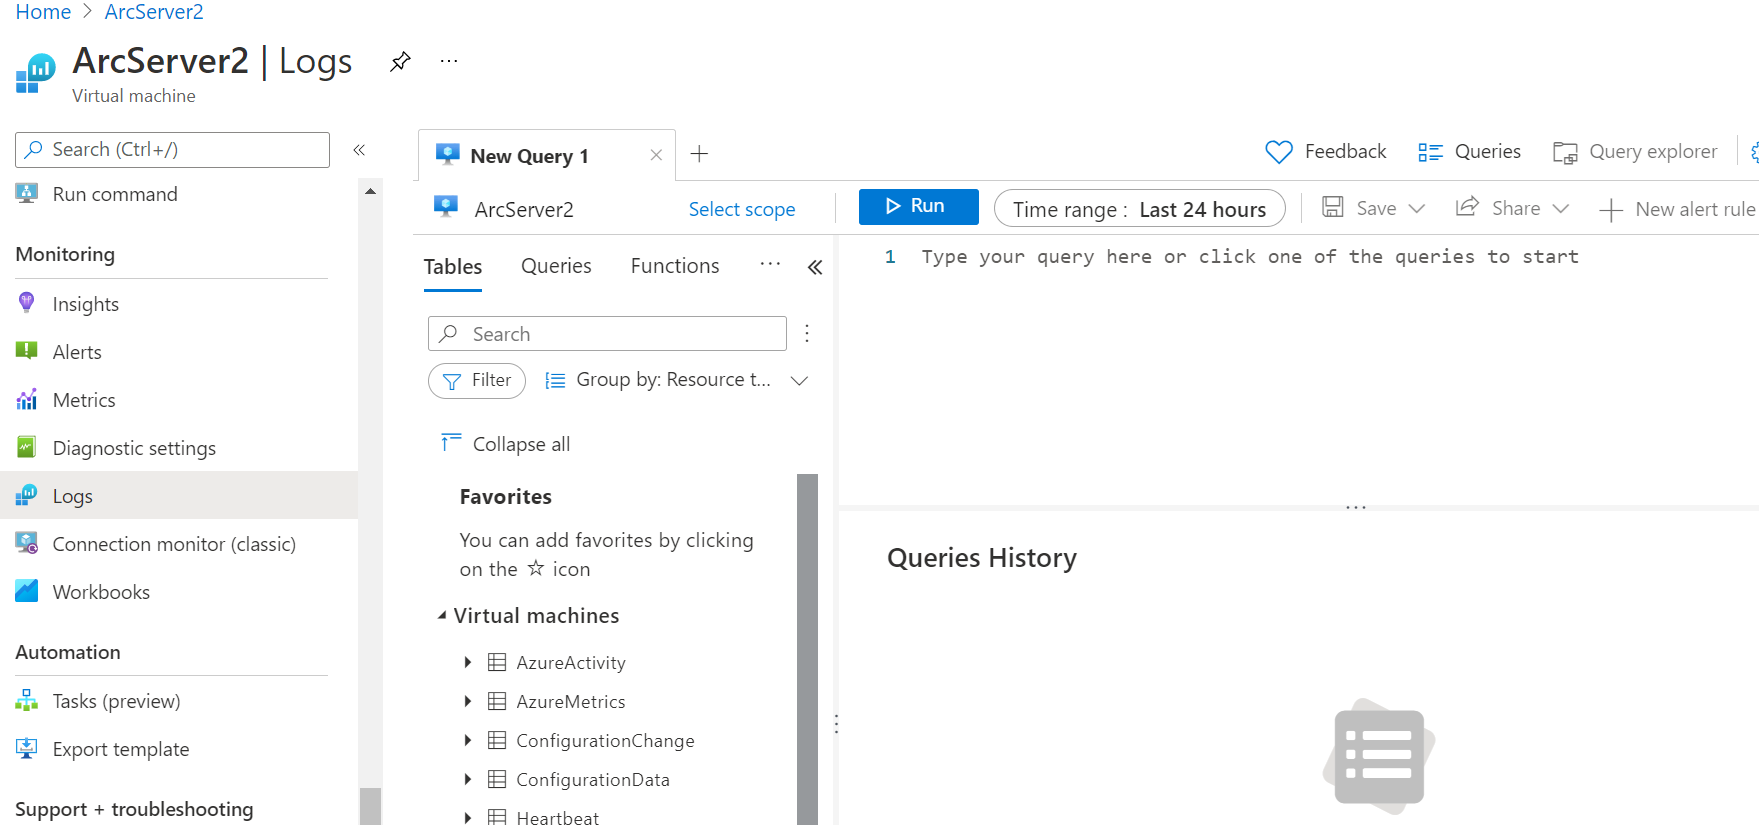Click the vertical splitter grip left of the Queries History panel
1759x825 pixels.
coord(836,724)
